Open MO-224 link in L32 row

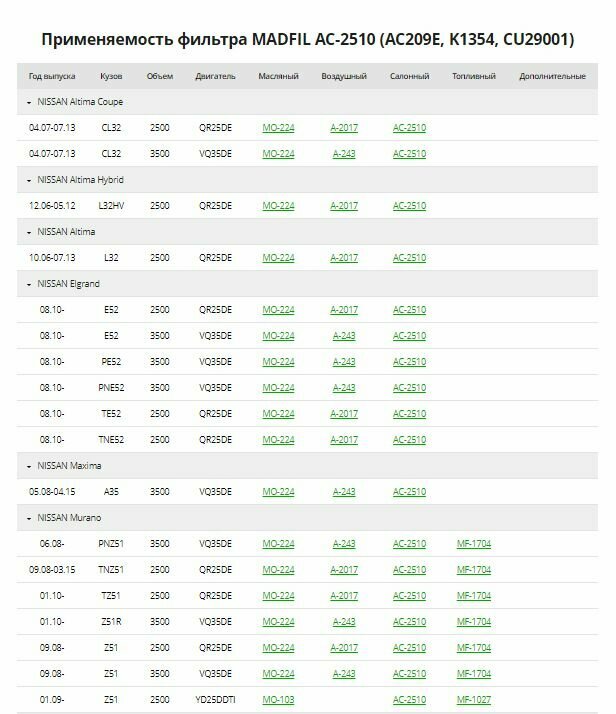coord(278,258)
